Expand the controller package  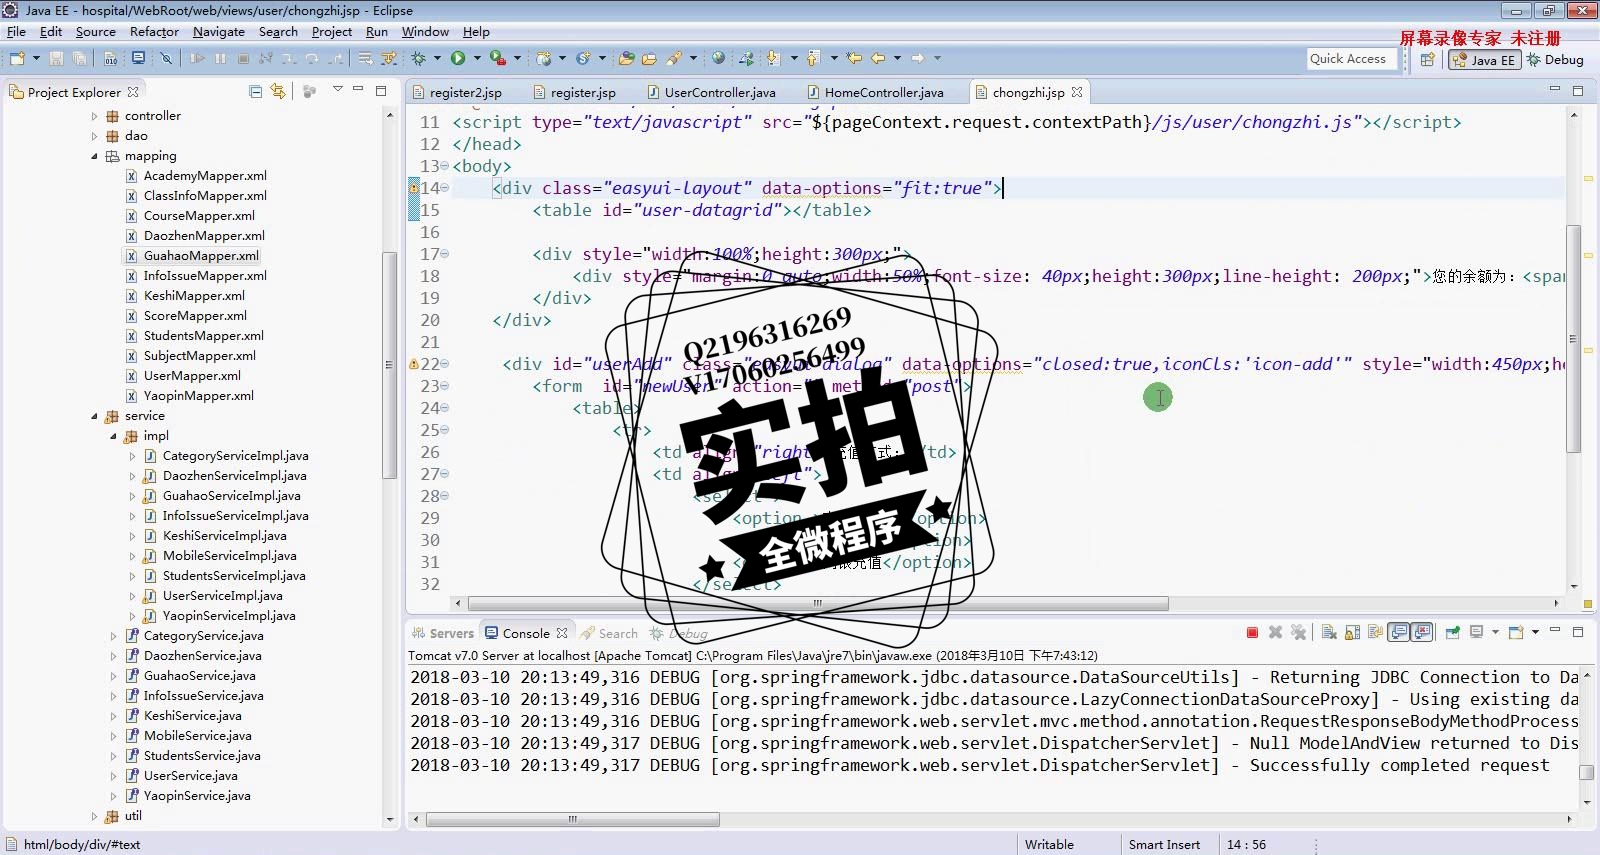click(94, 116)
